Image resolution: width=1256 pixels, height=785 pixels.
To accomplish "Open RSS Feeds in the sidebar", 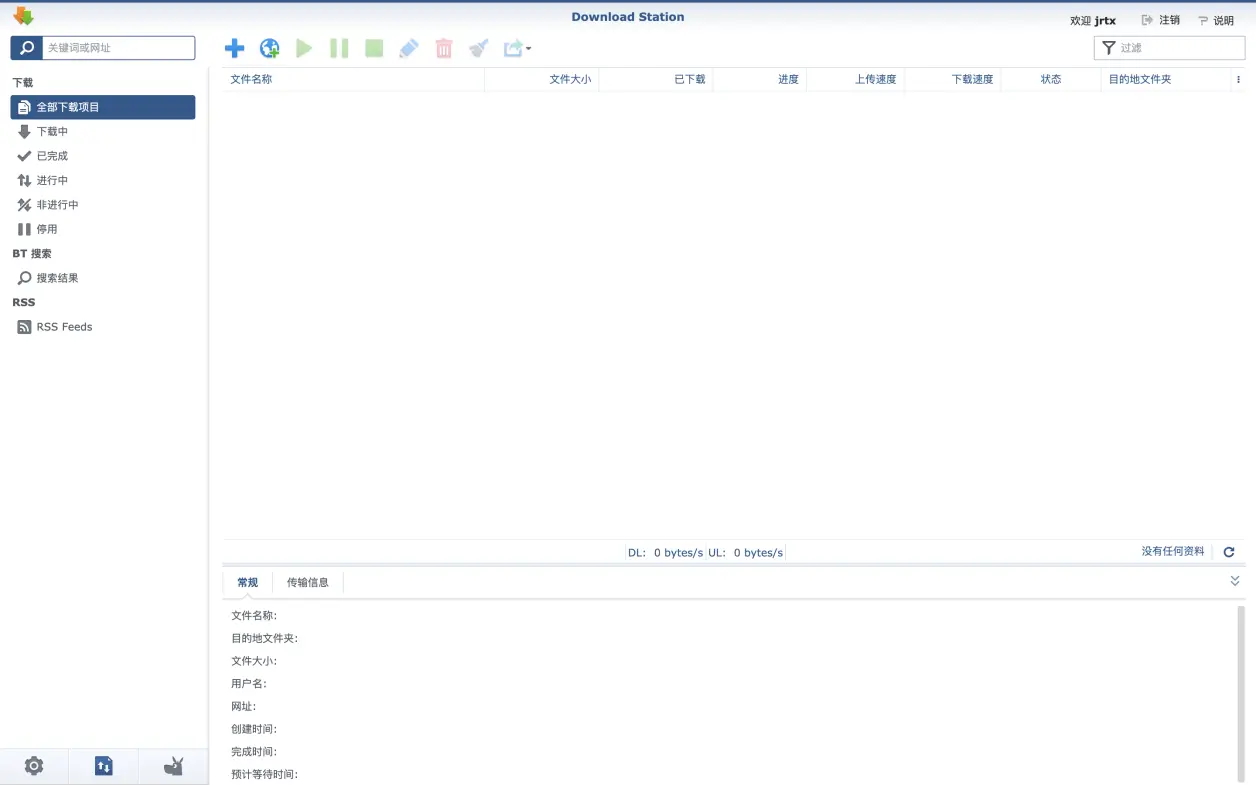I will [63, 326].
